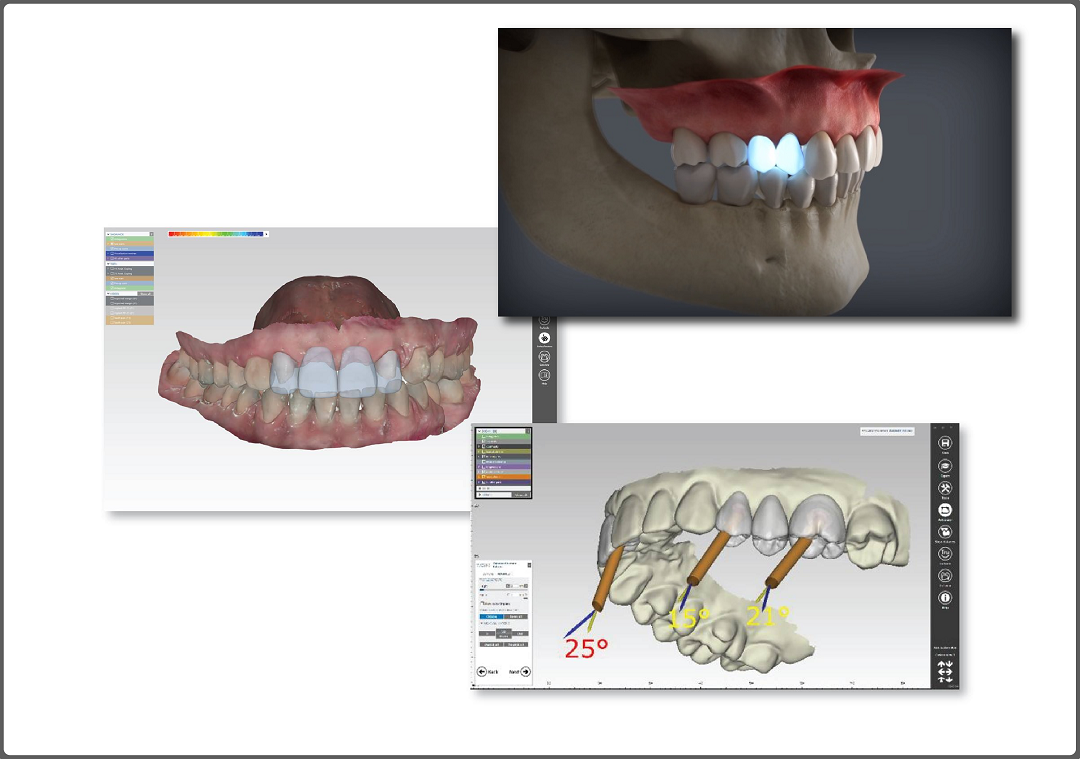
Task: Open the Expert mode icon
Action: [x=944, y=466]
